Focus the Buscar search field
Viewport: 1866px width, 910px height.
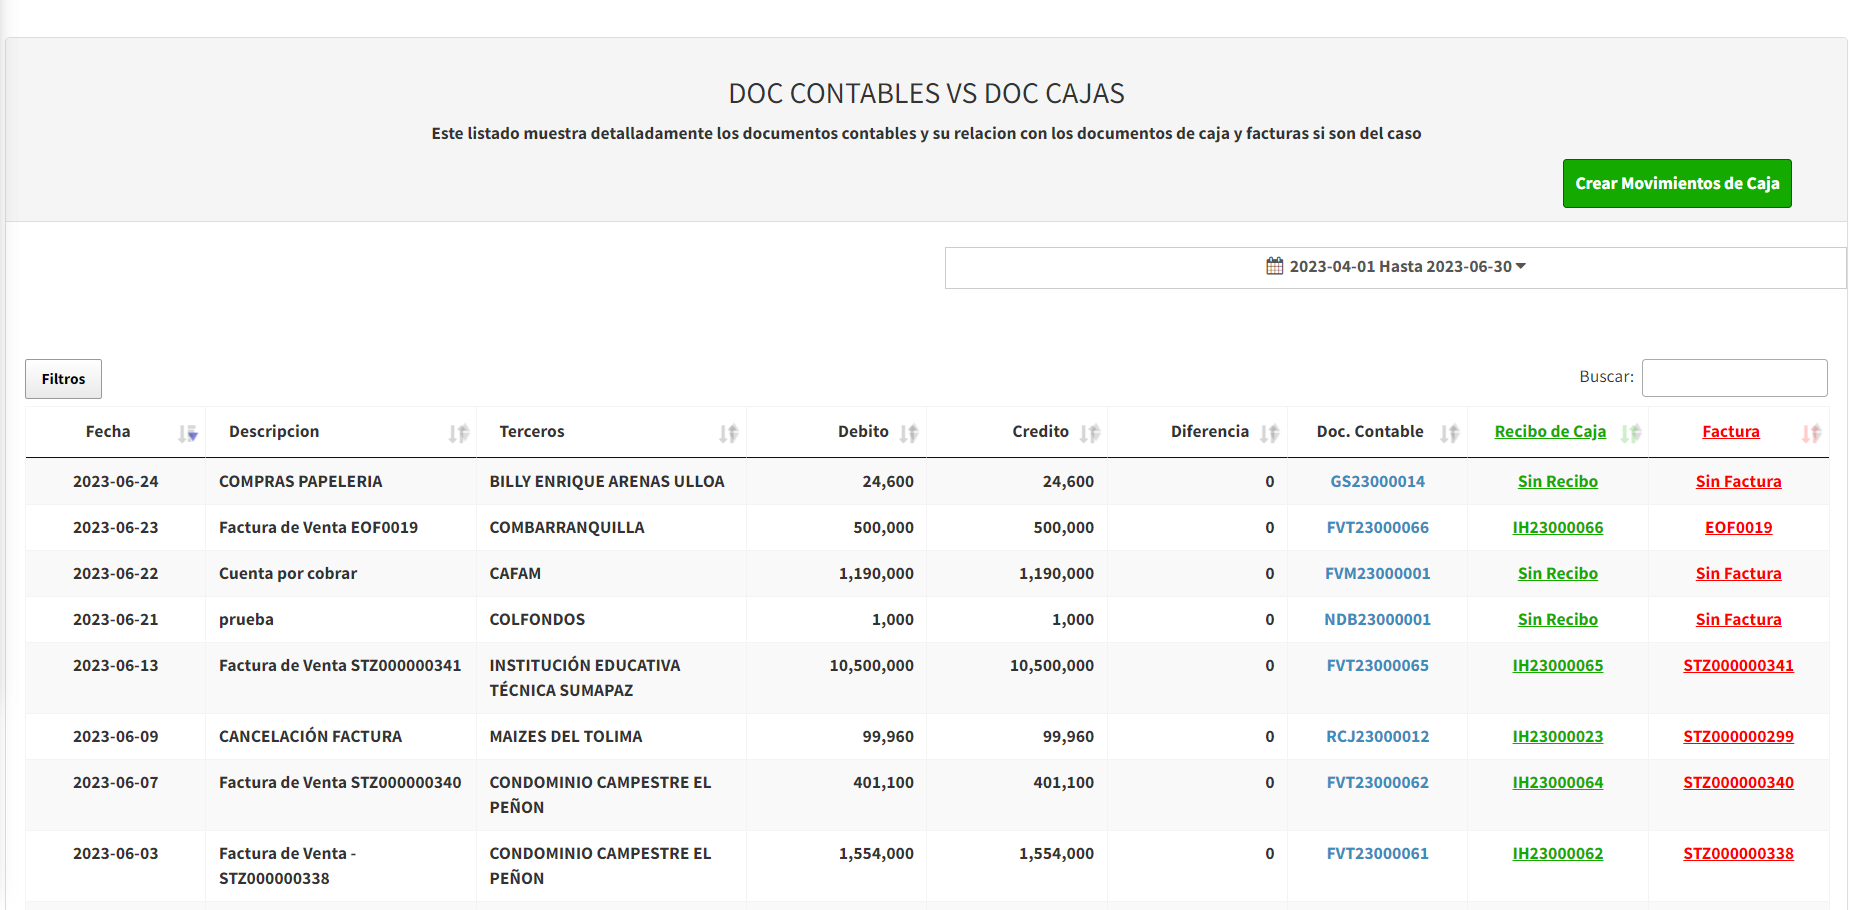coord(1734,378)
